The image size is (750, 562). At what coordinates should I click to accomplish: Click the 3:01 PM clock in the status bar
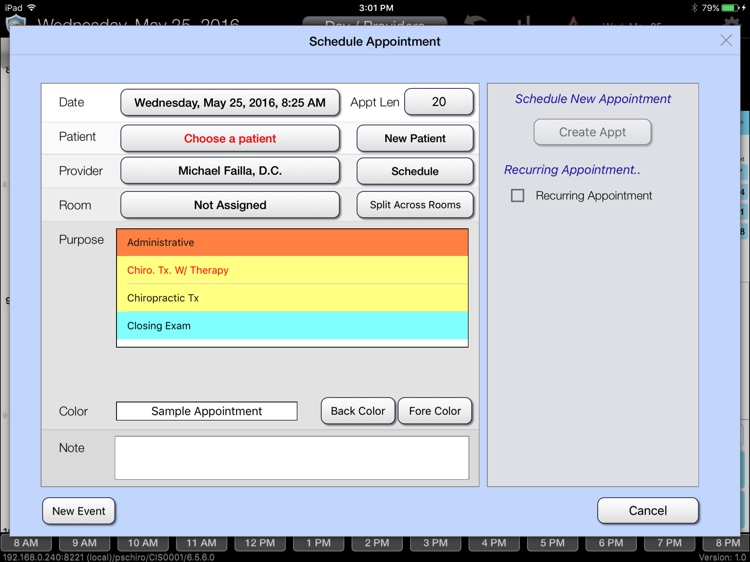point(376,8)
